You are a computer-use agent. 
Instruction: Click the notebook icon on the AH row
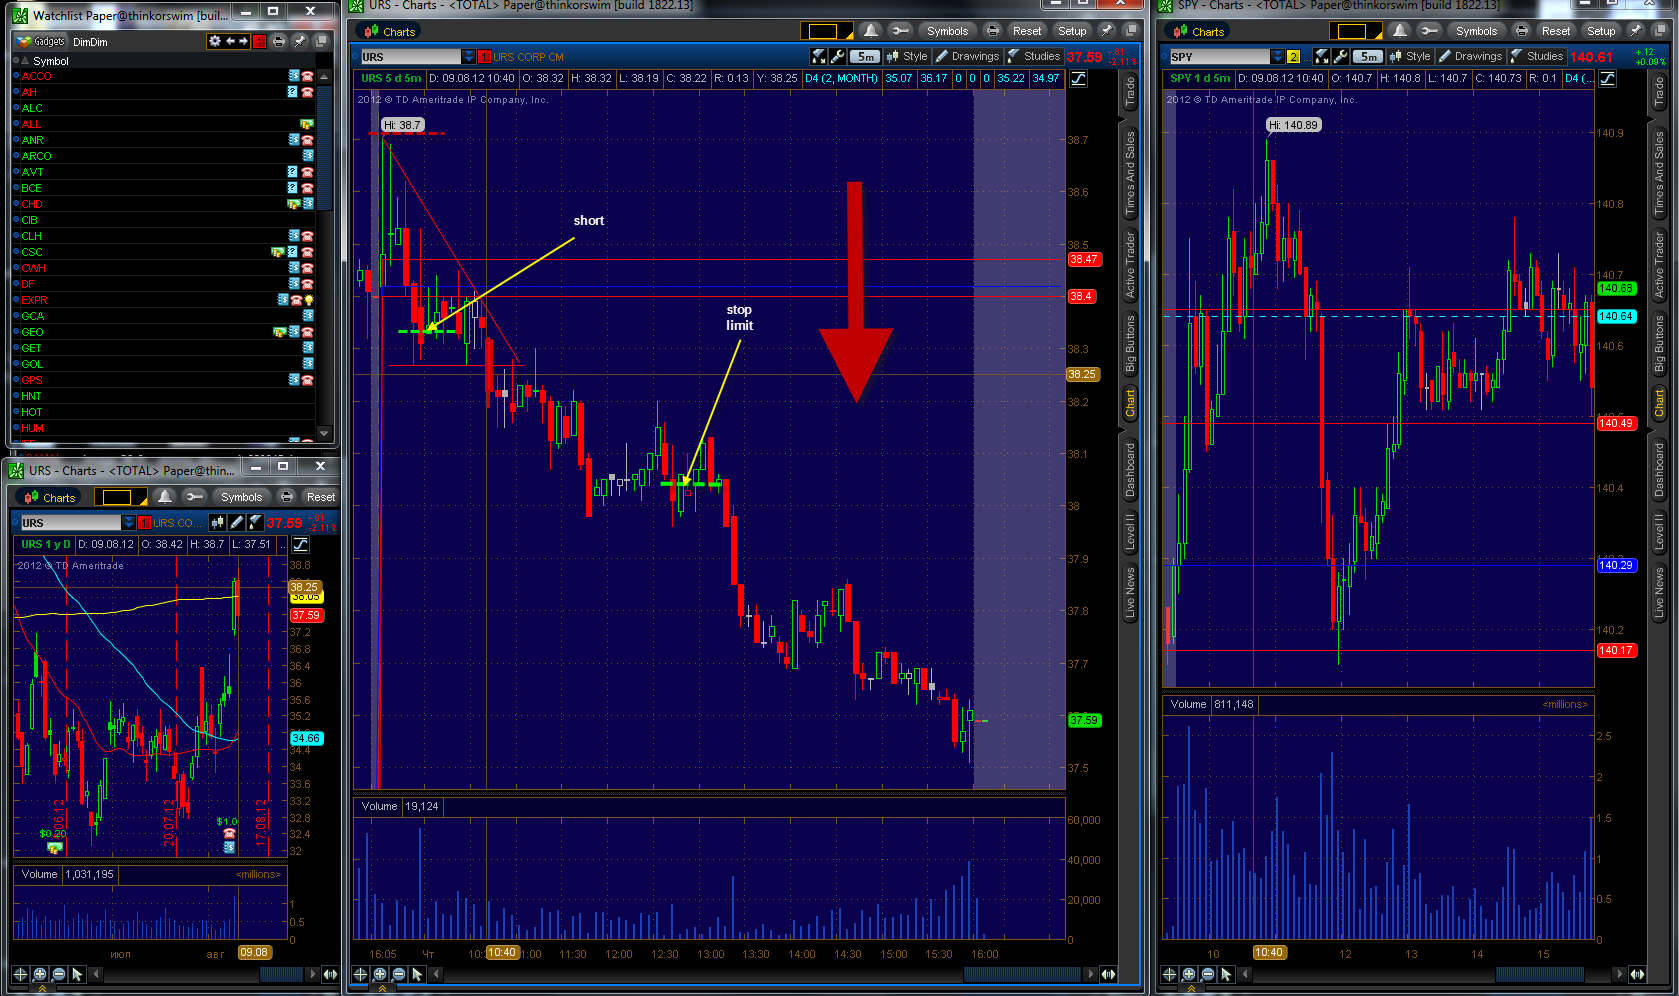pyautogui.click(x=293, y=92)
